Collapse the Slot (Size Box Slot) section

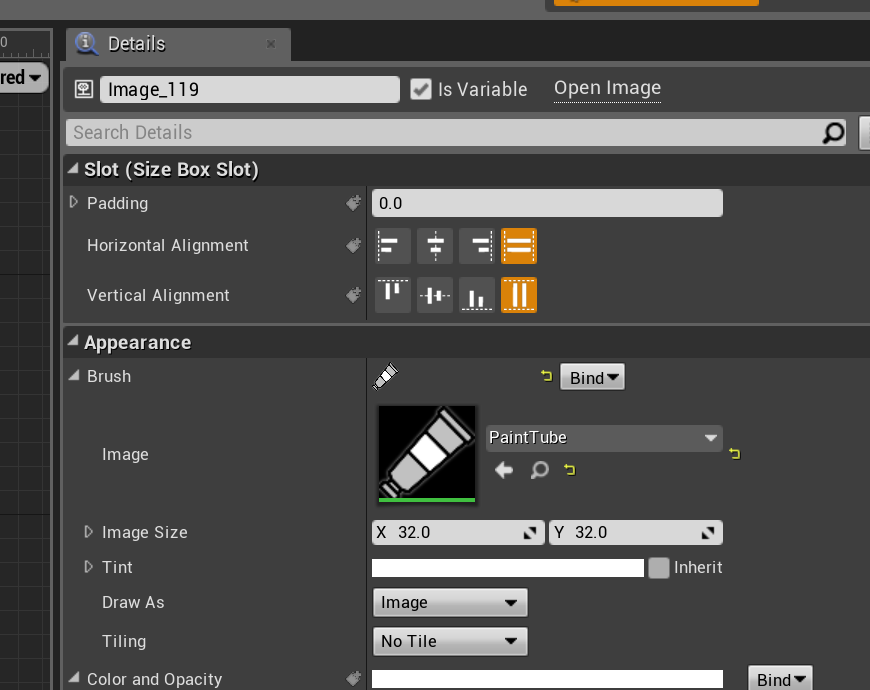[73, 169]
